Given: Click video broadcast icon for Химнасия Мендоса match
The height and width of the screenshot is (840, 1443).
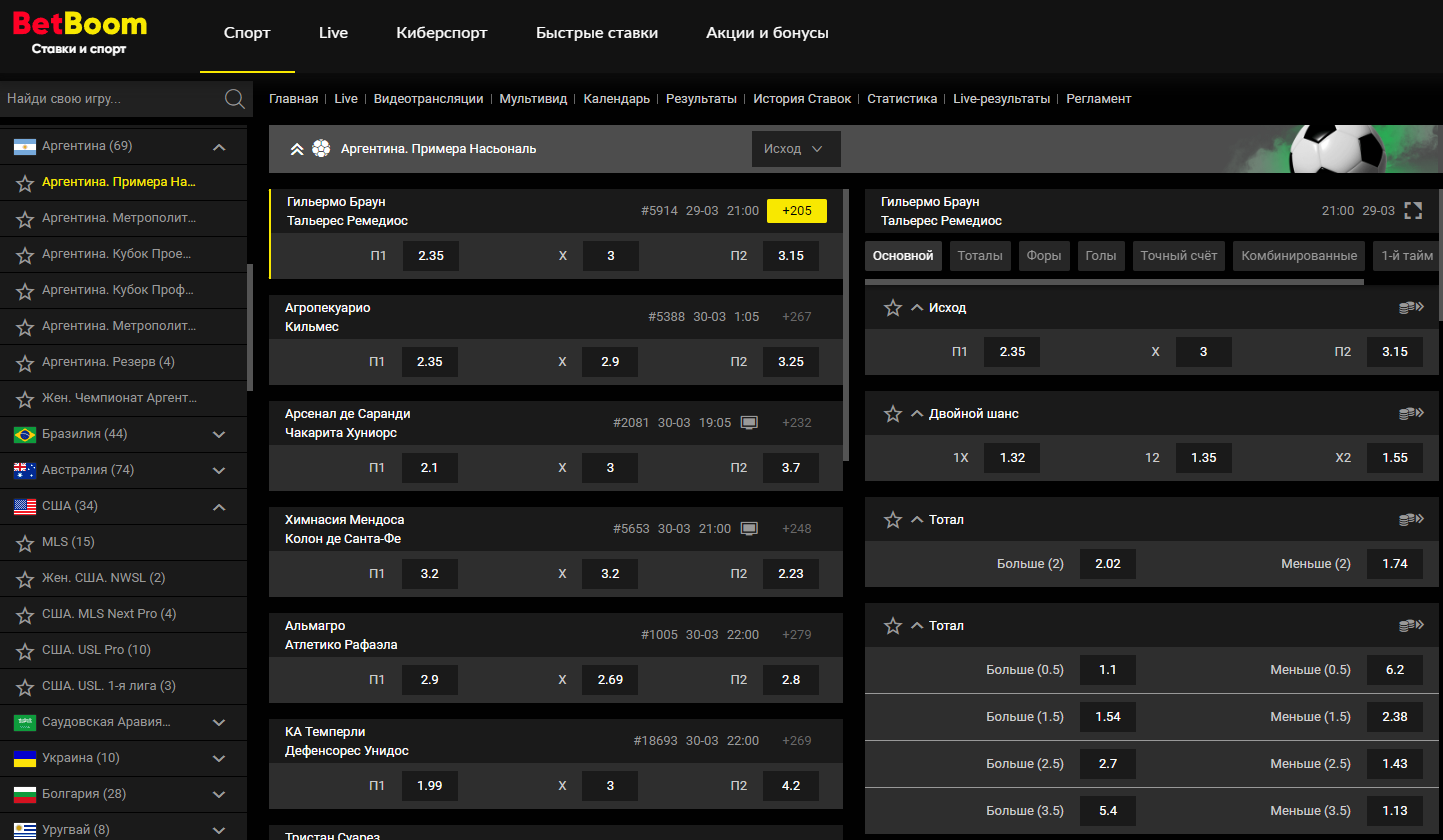Looking at the screenshot, I should (749, 529).
